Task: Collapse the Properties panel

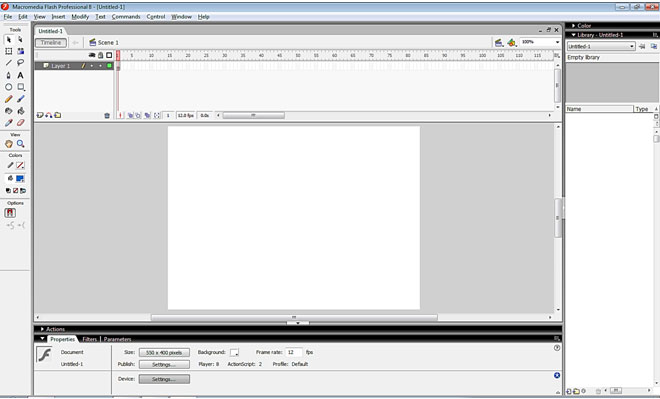Action: point(42,339)
